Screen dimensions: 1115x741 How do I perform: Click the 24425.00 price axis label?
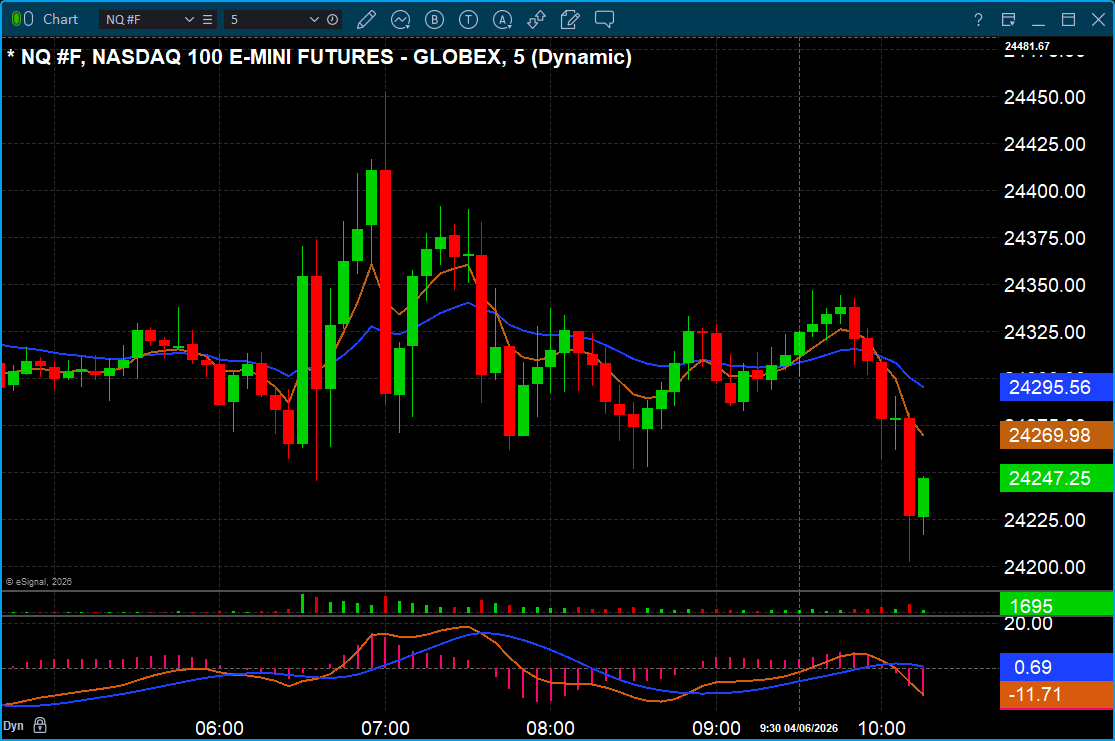pyautogui.click(x=1045, y=144)
